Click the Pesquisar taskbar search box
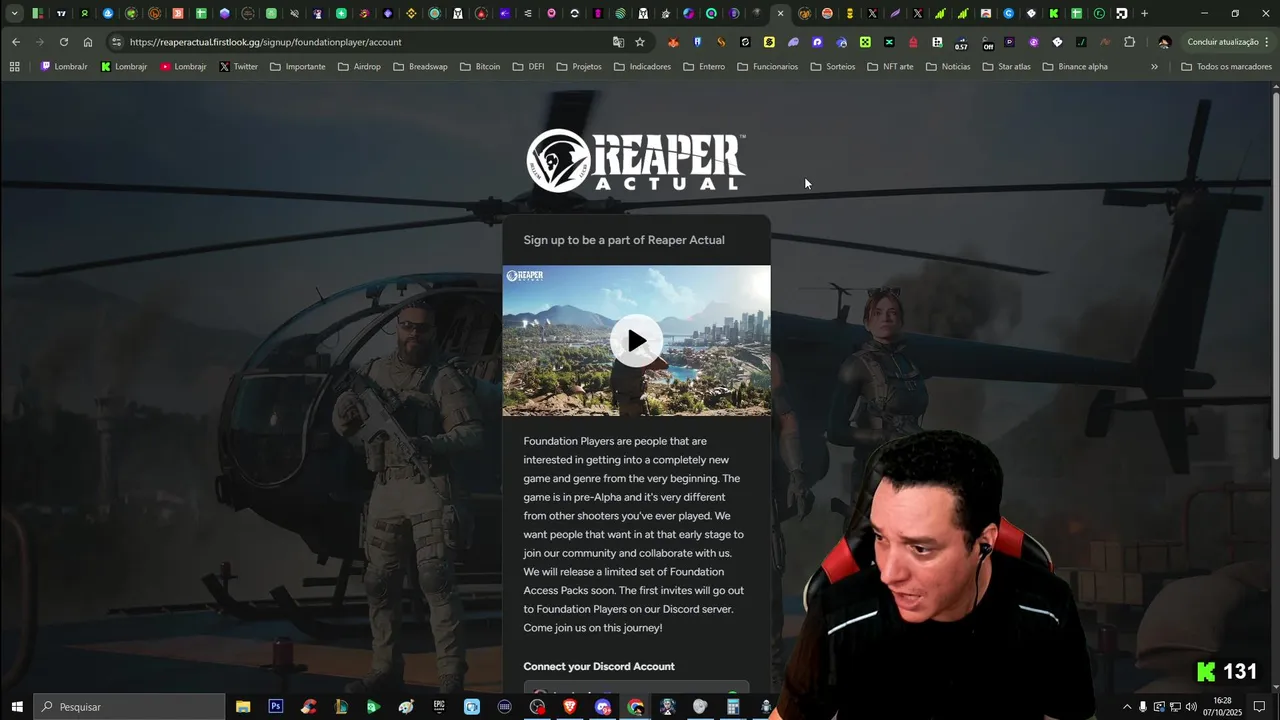The image size is (1280, 720). click(130, 707)
